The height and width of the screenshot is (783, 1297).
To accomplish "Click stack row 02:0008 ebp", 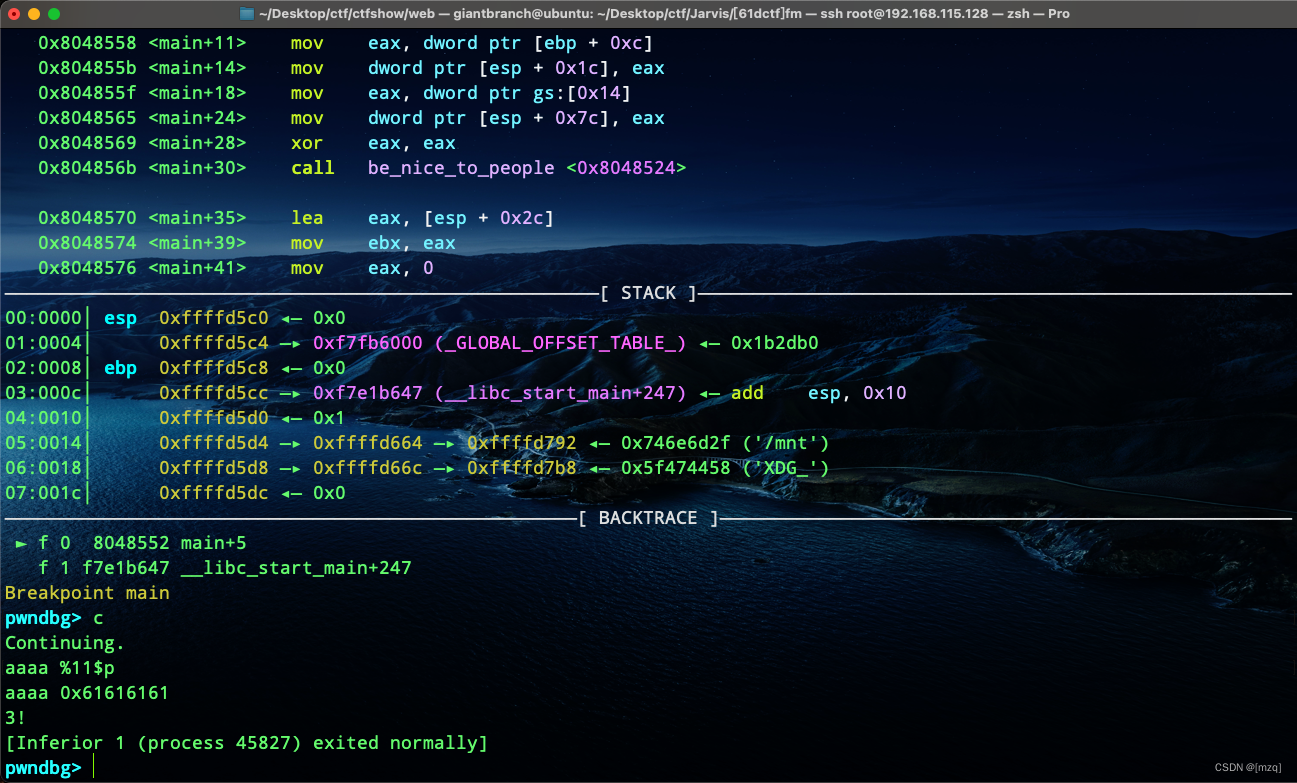I will point(175,368).
